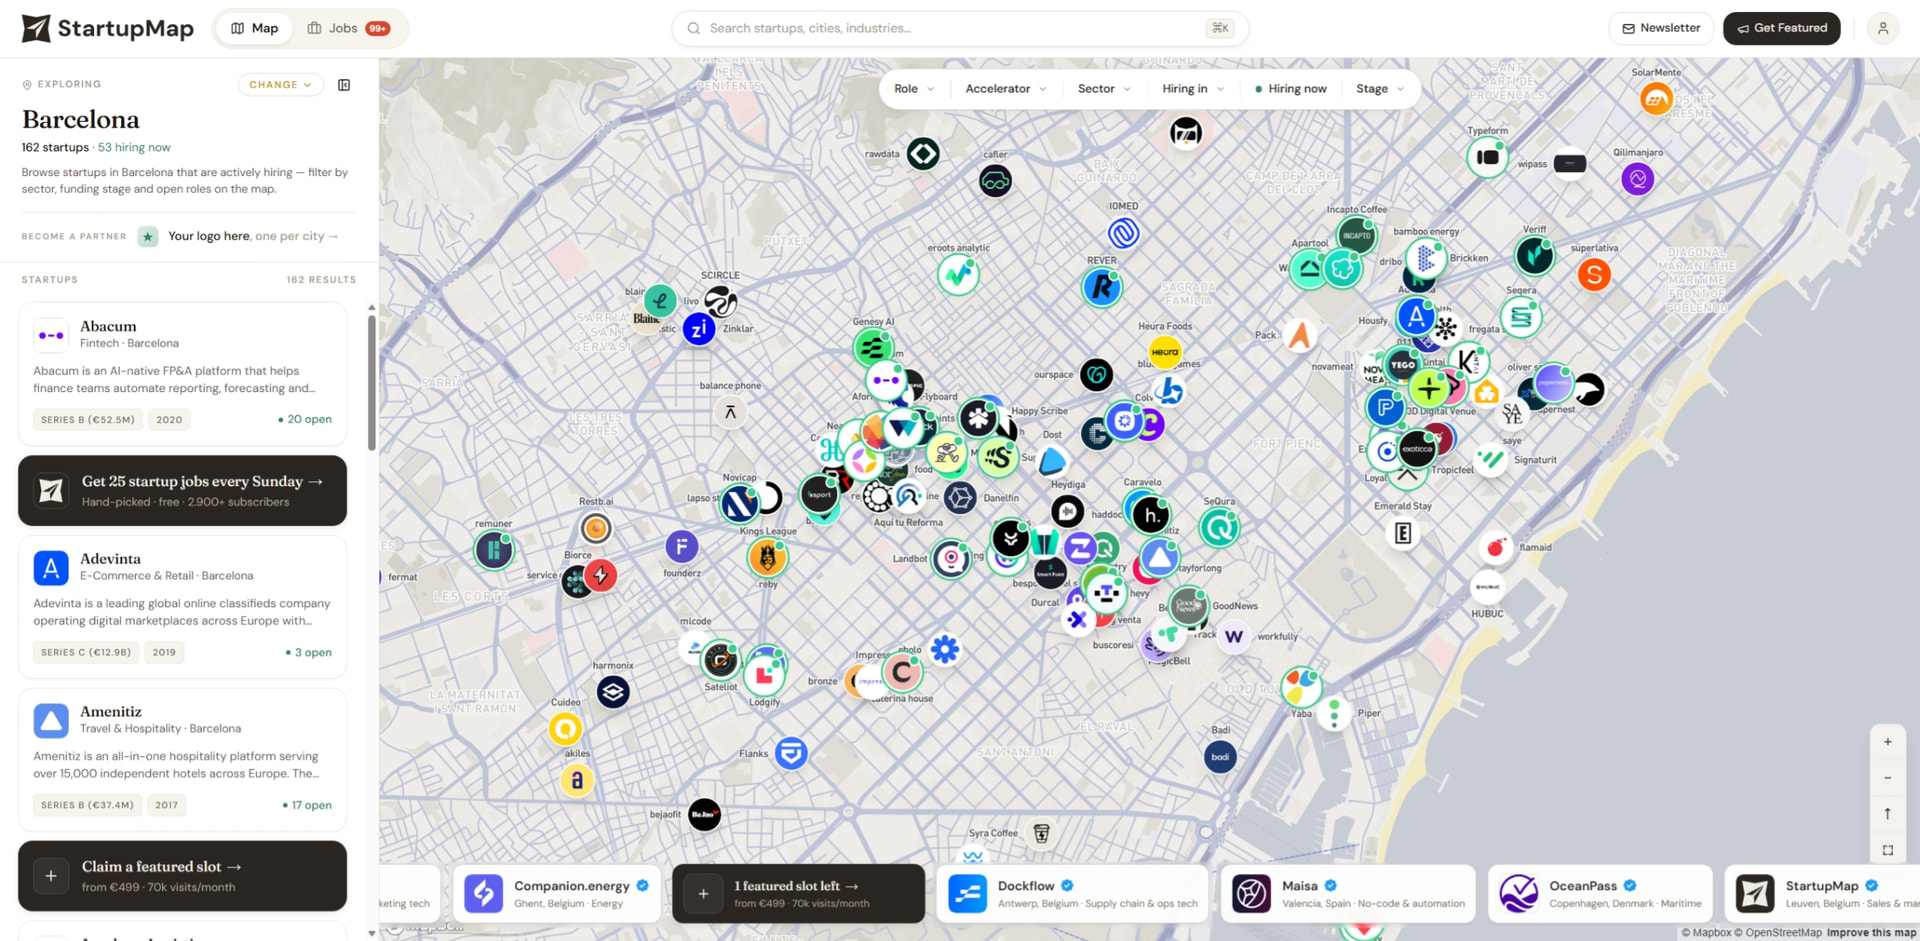This screenshot has height=941, width=1920.
Task: Open the Dockflow featured card
Action: [1073, 893]
